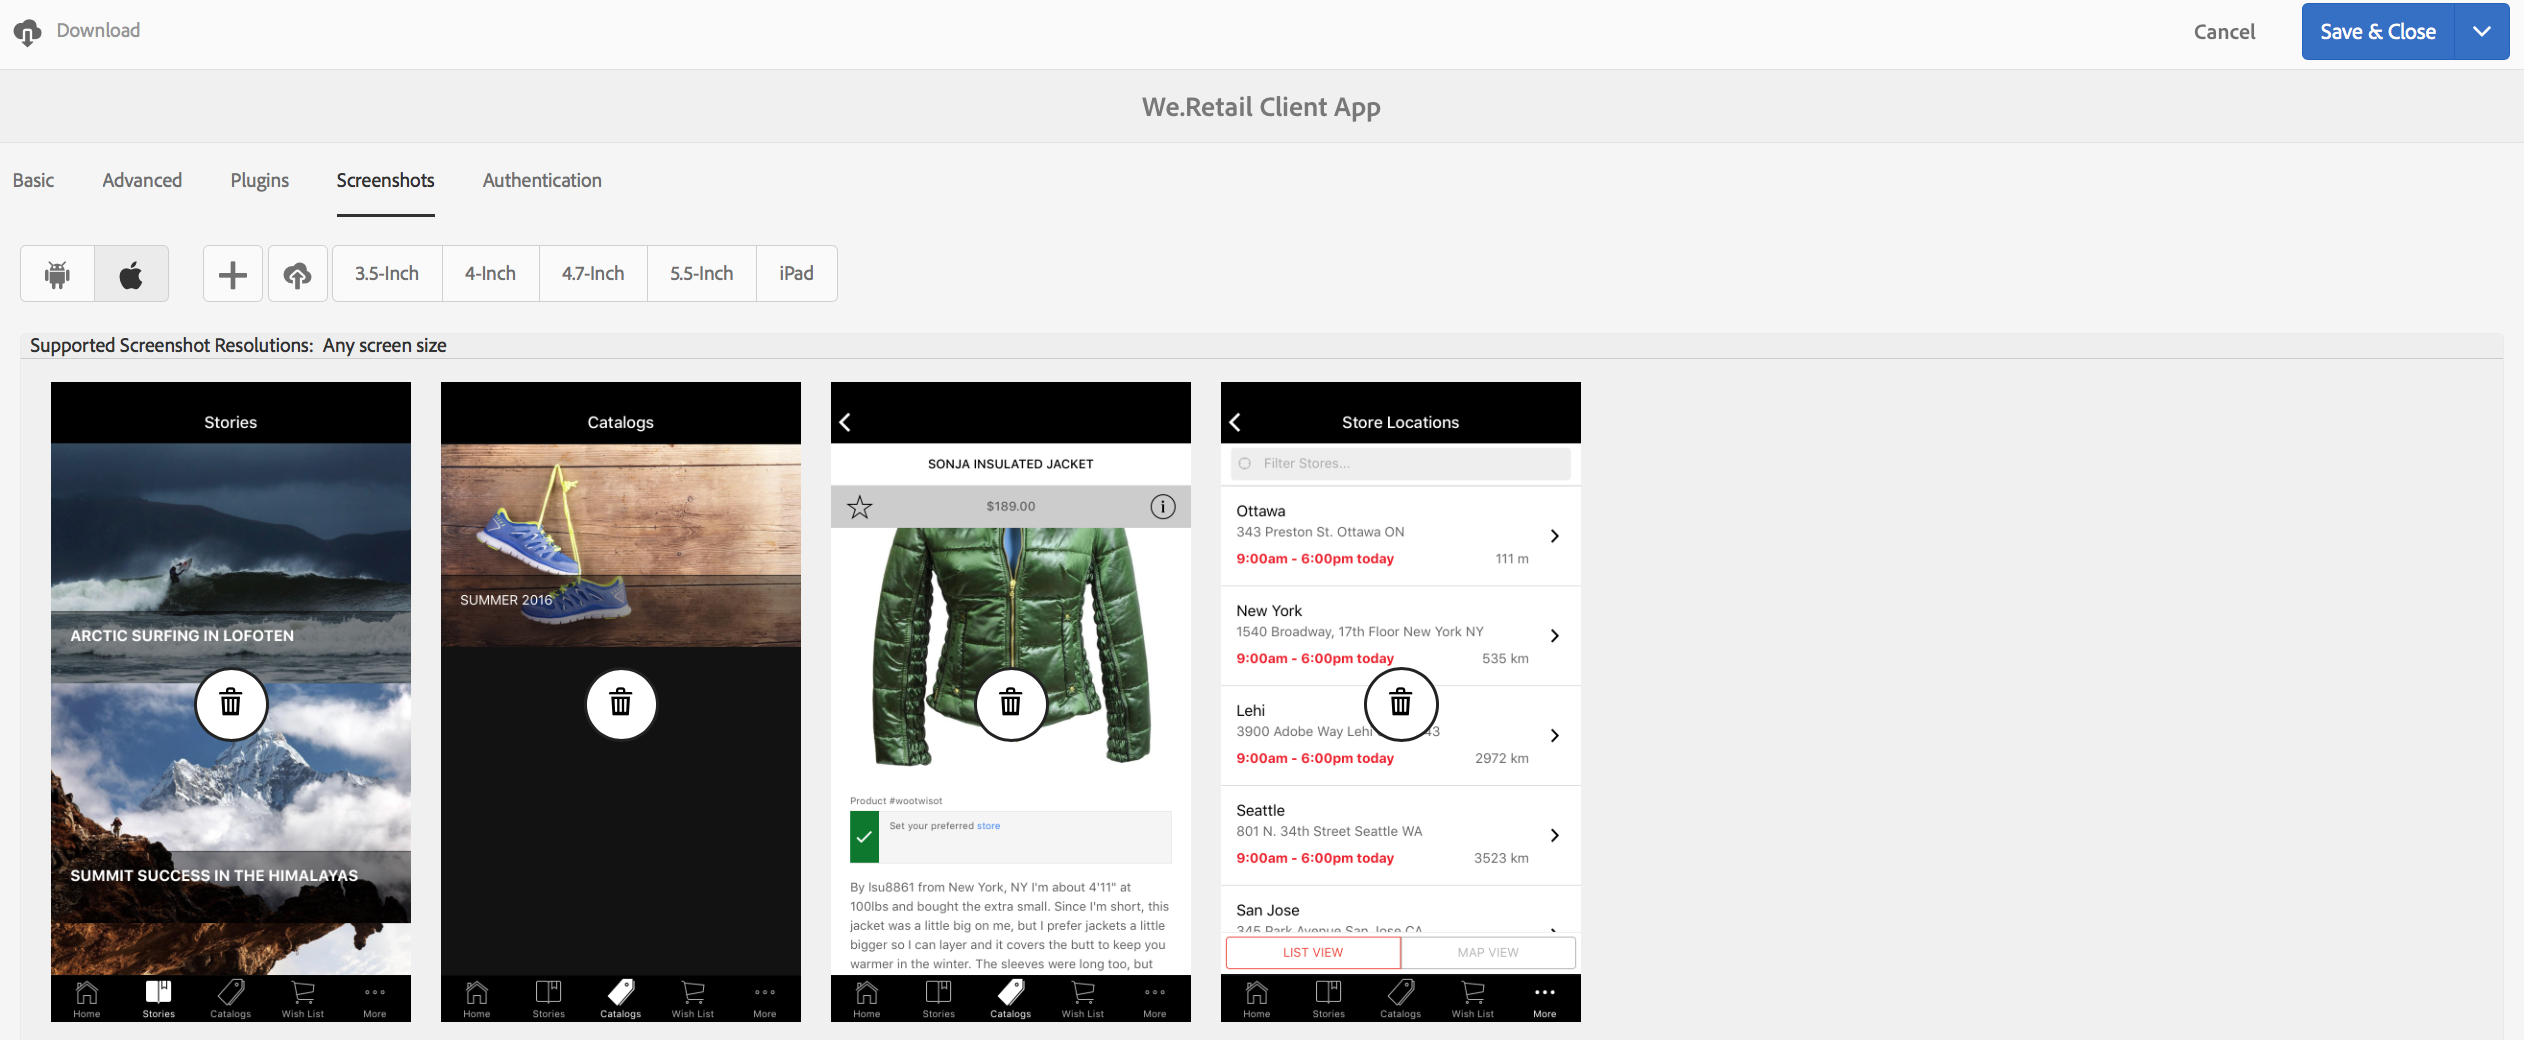2524x1040 pixels.
Task: Select the Apple iOS platform icon
Action: pyautogui.click(x=131, y=273)
